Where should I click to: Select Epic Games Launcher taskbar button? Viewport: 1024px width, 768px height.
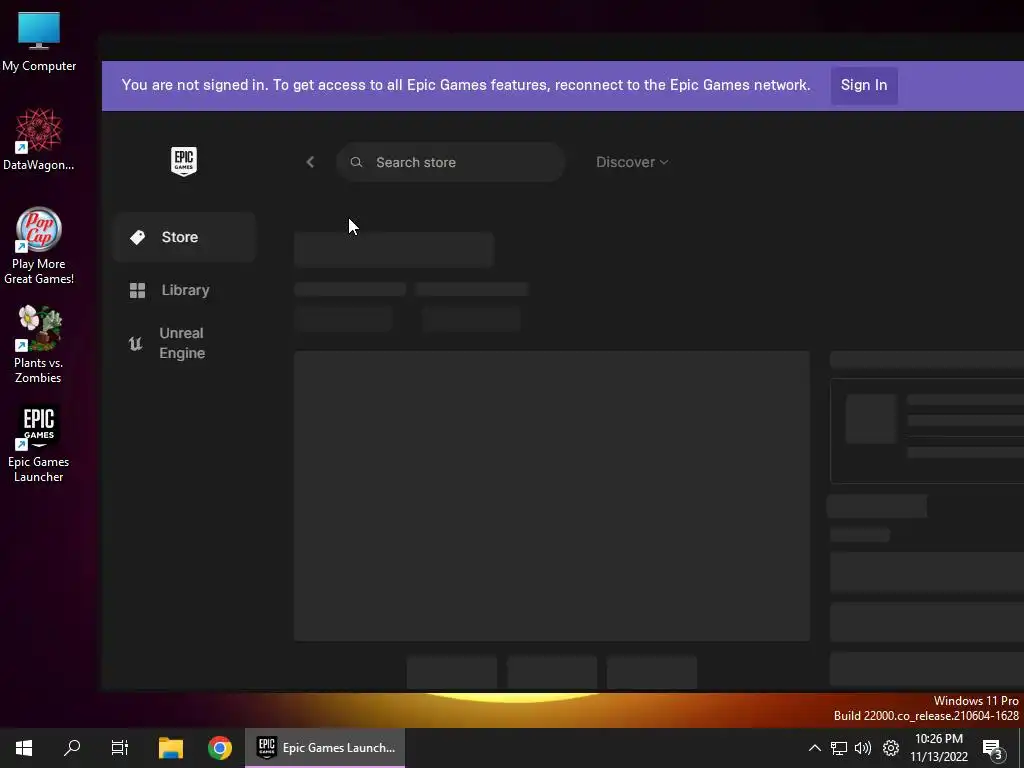click(x=325, y=748)
